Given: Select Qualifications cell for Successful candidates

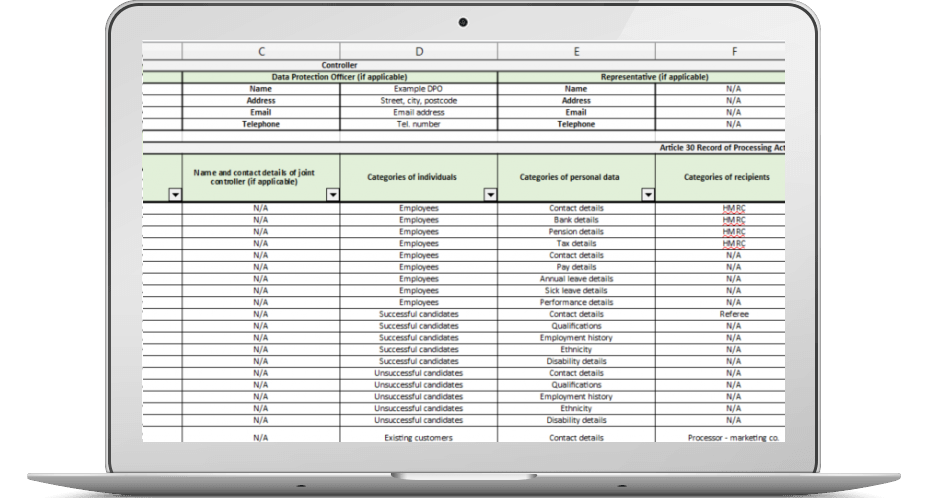Looking at the screenshot, I should coord(576,326).
